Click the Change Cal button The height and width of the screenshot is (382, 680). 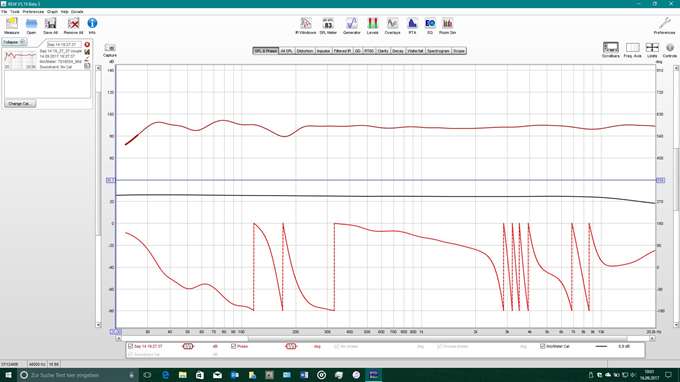(x=20, y=104)
